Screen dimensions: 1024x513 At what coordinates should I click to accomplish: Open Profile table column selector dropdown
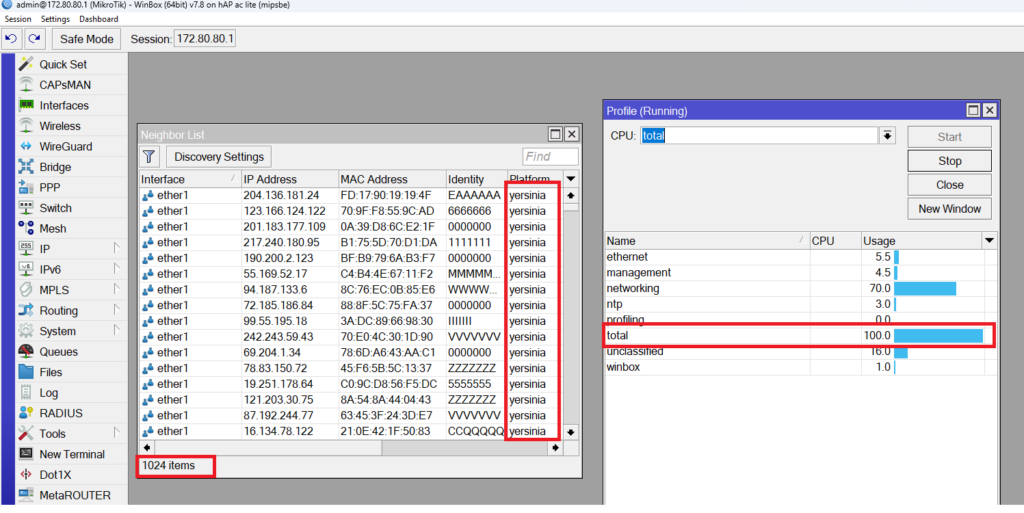(989, 241)
